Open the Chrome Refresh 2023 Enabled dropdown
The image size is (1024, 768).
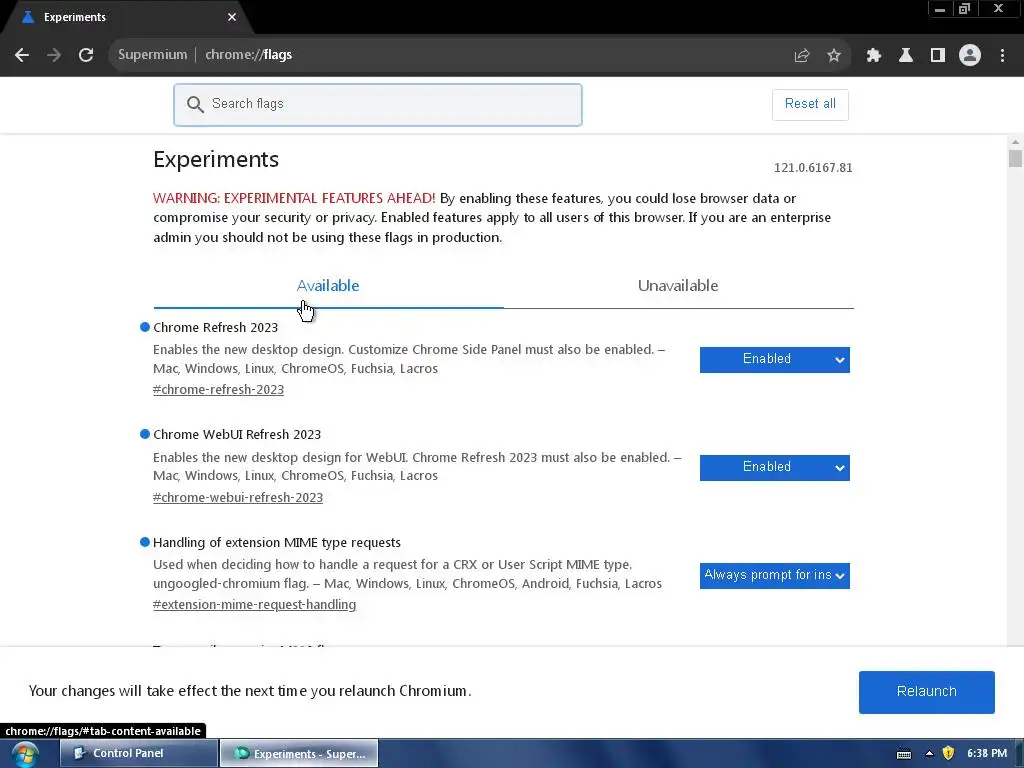point(775,360)
